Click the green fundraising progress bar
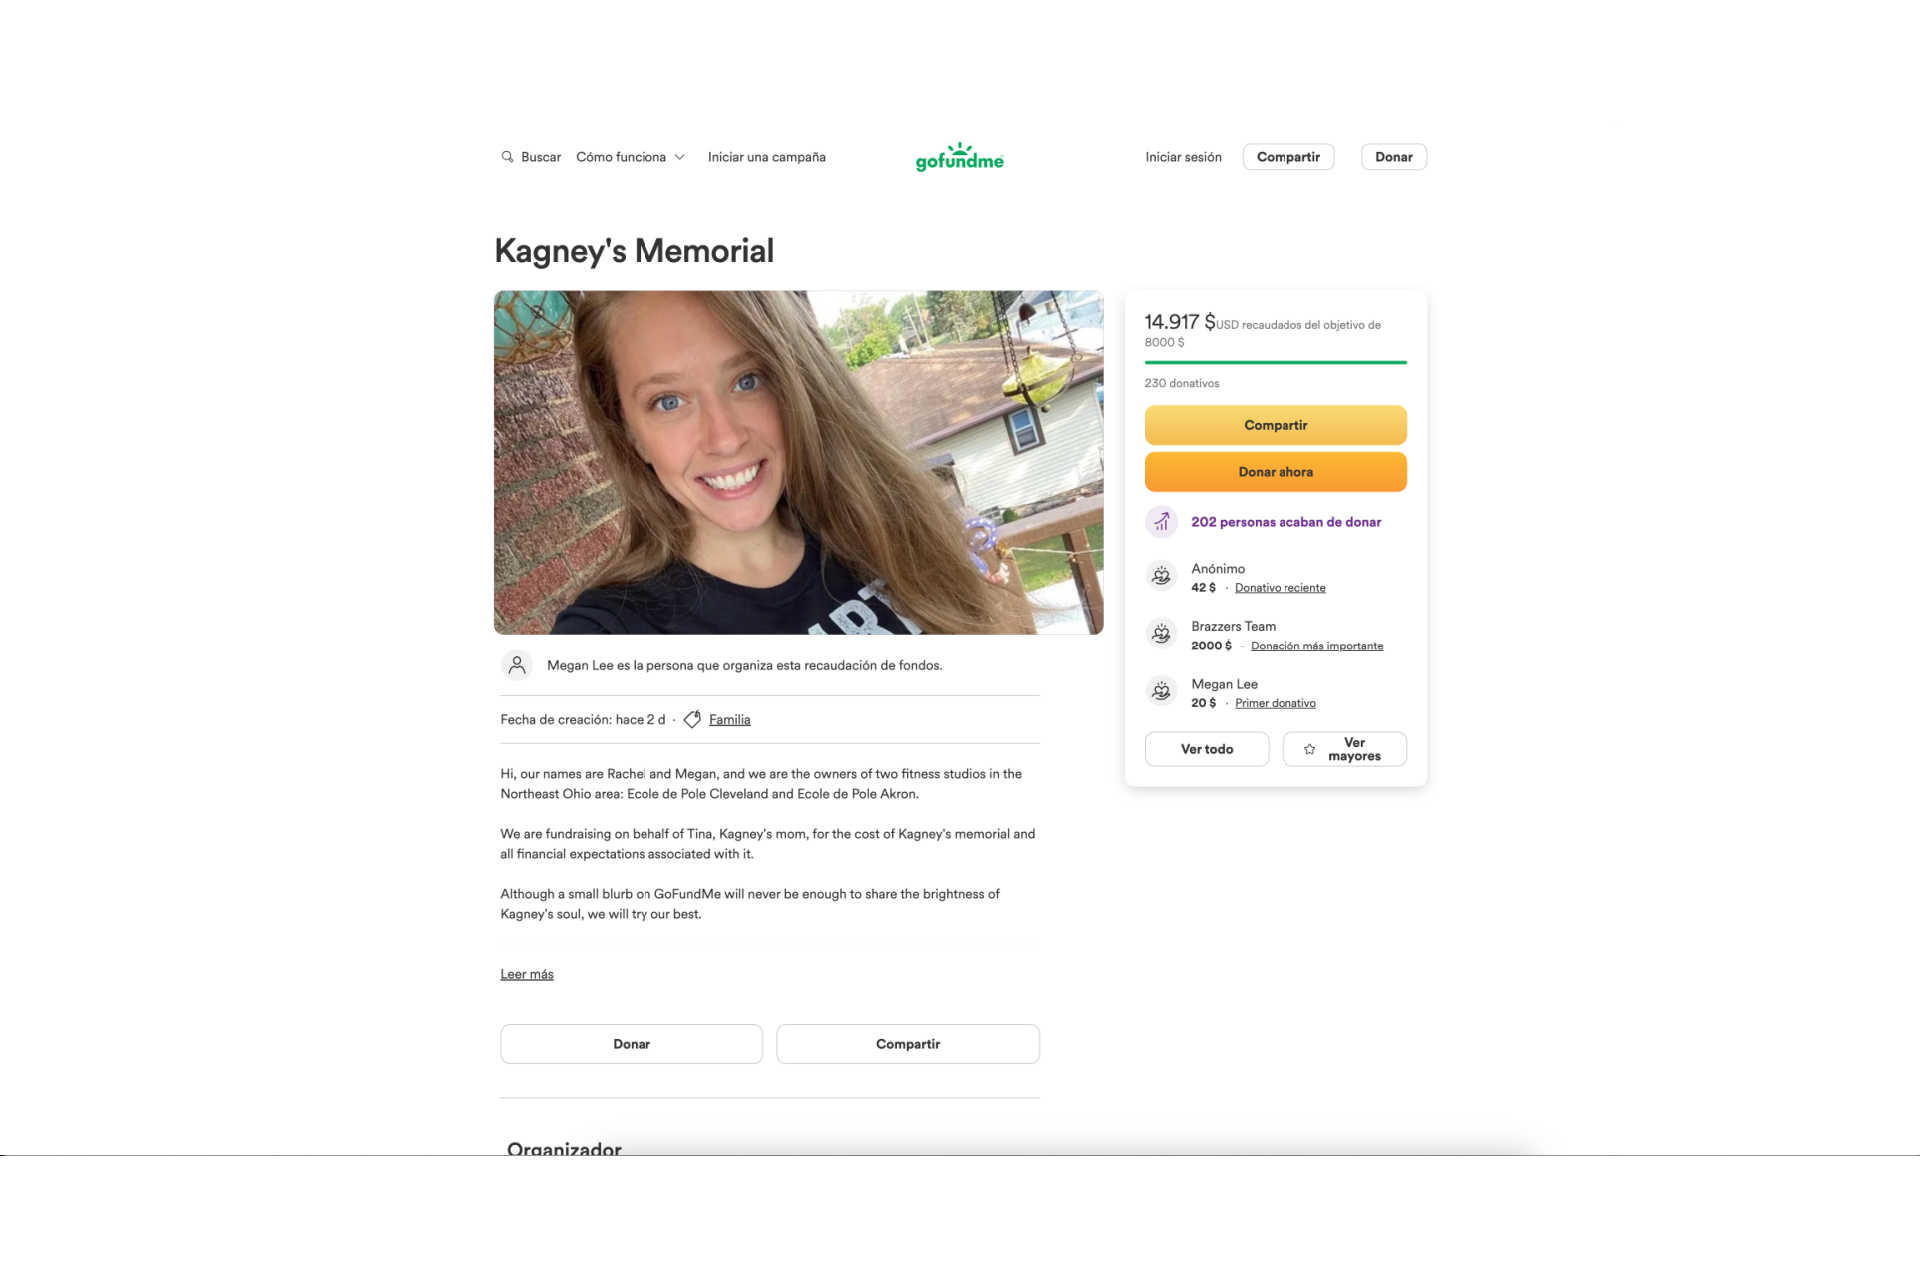This screenshot has height=1280, width=1920. pyautogui.click(x=1275, y=362)
